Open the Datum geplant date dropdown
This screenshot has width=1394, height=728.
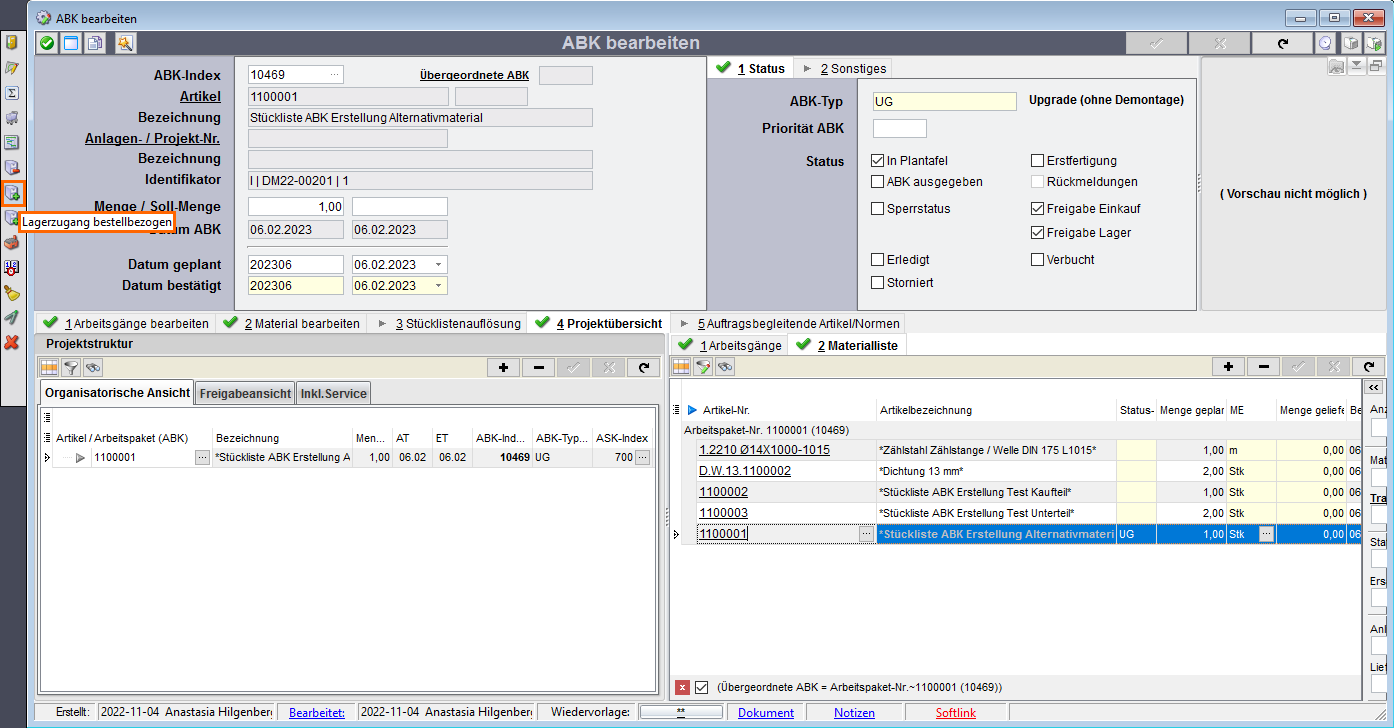click(x=438, y=265)
